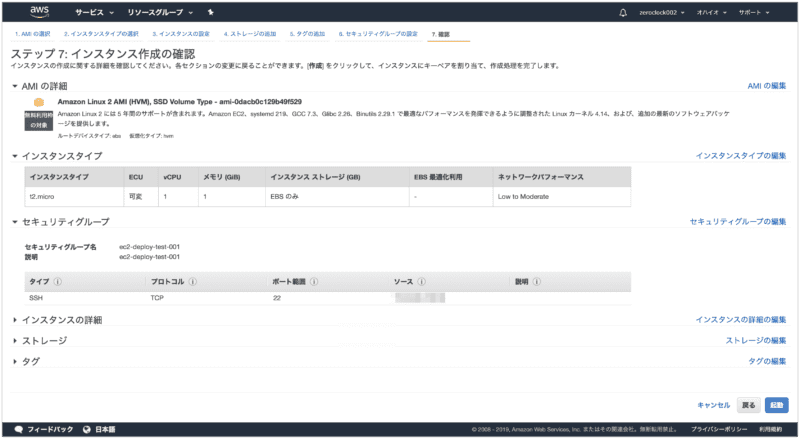Screen dimensions: 800x439
Task: Click the globe language icon in footer
Action: (87, 429)
